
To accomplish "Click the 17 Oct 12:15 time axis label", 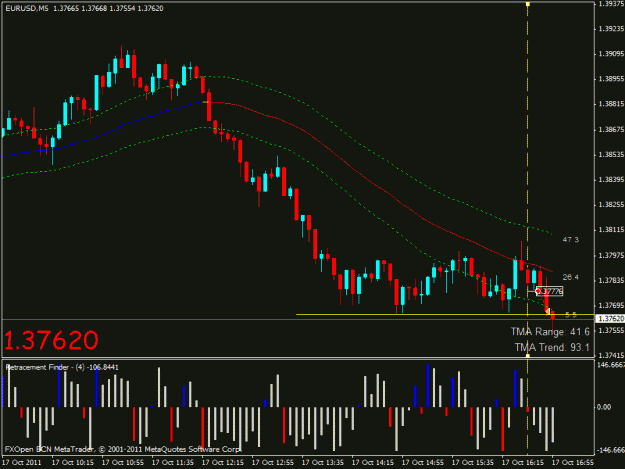I will coord(222,463).
